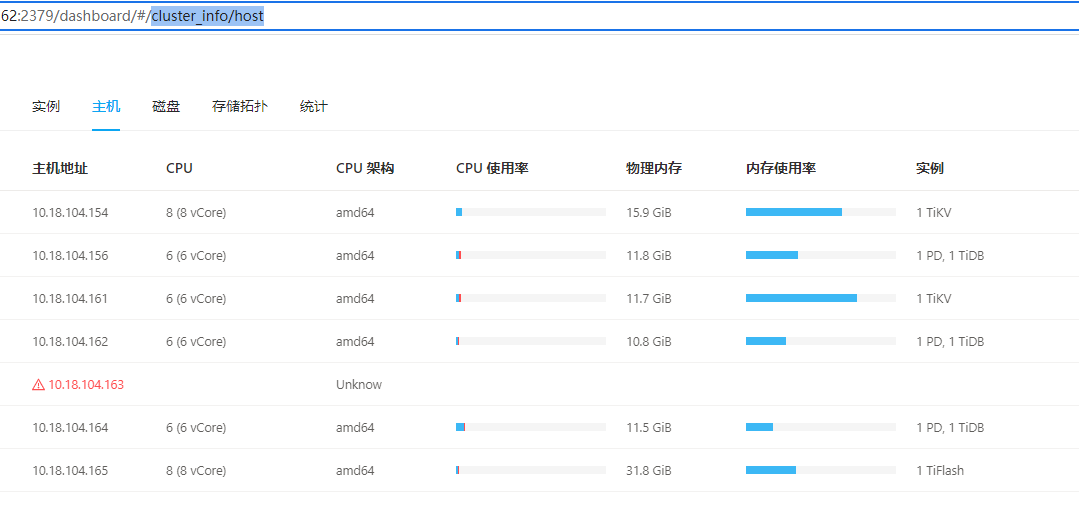Click the 11.8 GiB memory value
This screenshot has height=525, width=1079.
coord(648,255)
